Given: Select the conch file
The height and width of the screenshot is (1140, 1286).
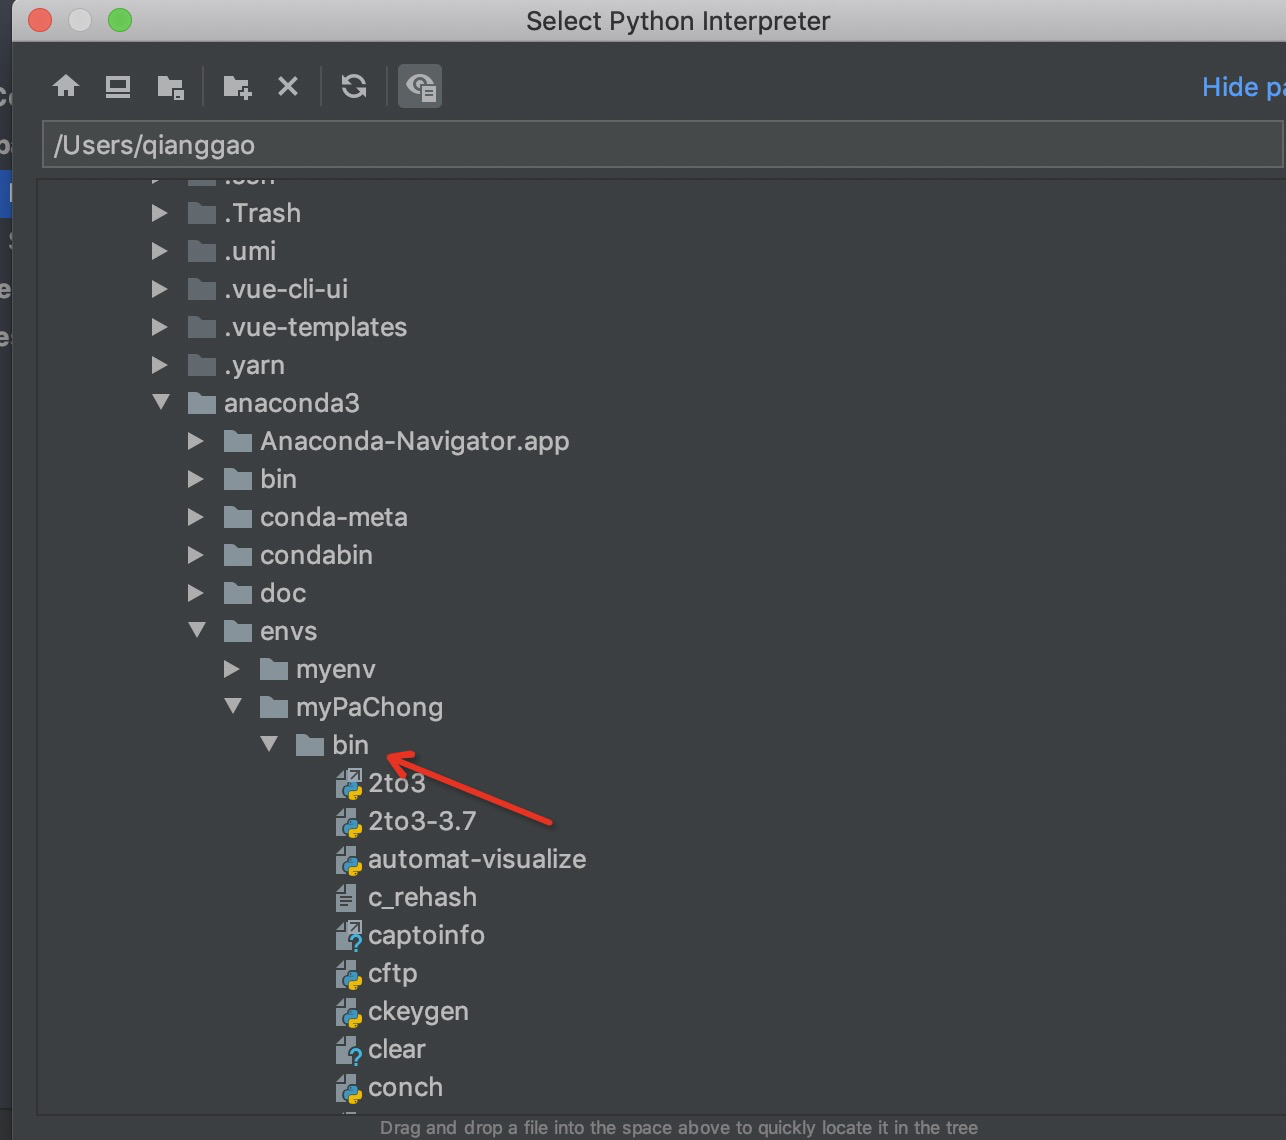Looking at the screenshot, I should (406, 1087).
